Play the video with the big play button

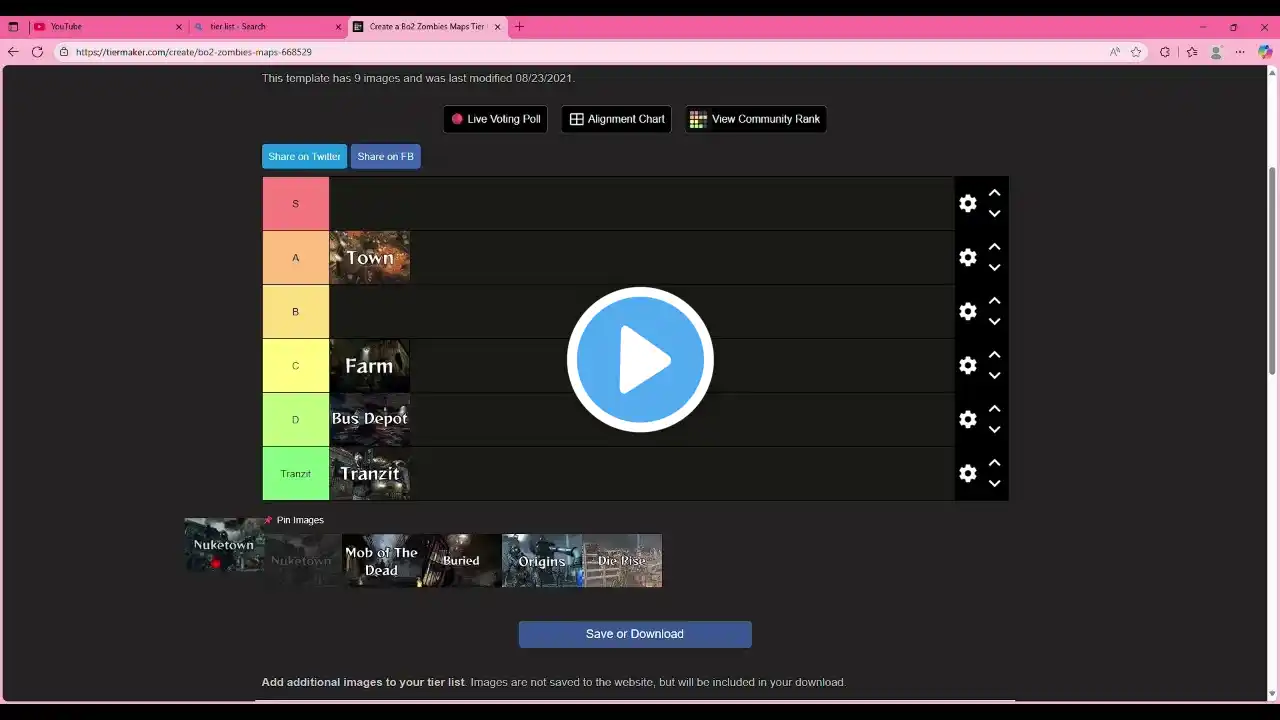click(640, 360)
